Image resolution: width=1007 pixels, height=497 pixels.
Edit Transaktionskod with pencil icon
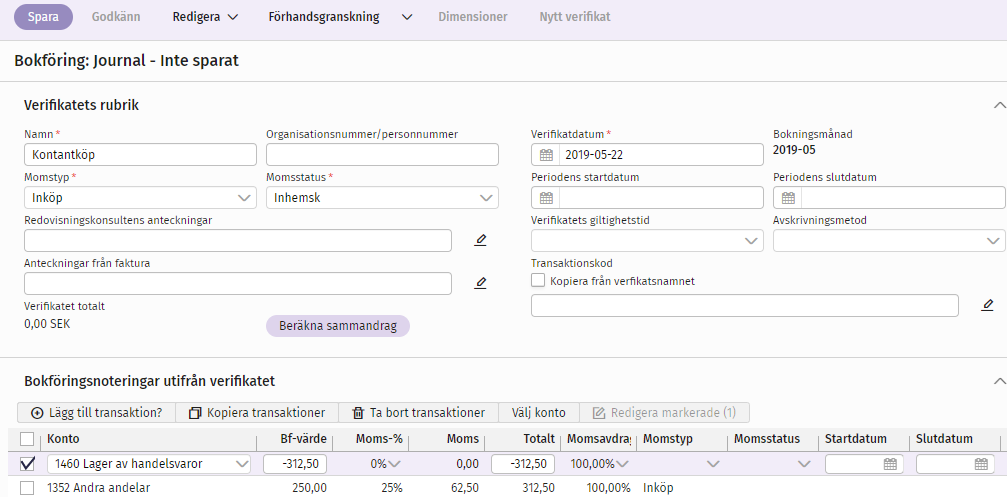coord(988,306)
